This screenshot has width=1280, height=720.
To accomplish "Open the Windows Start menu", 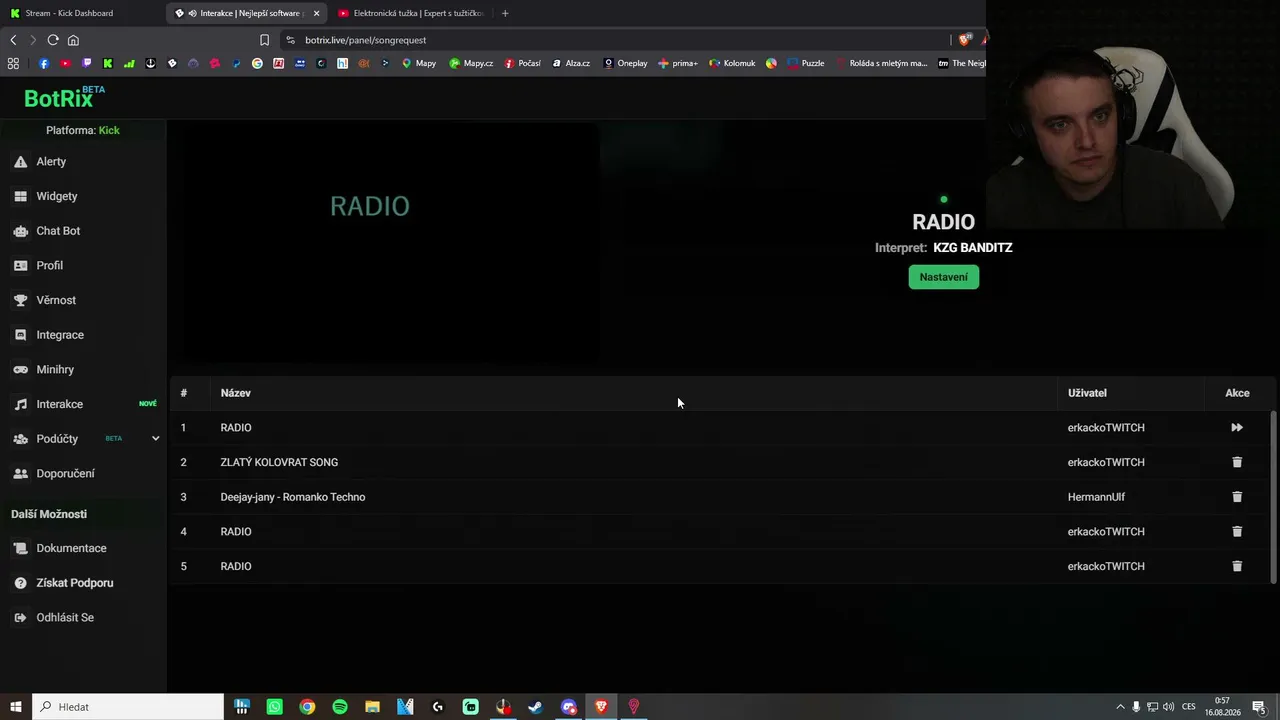I will pos(16,707).
